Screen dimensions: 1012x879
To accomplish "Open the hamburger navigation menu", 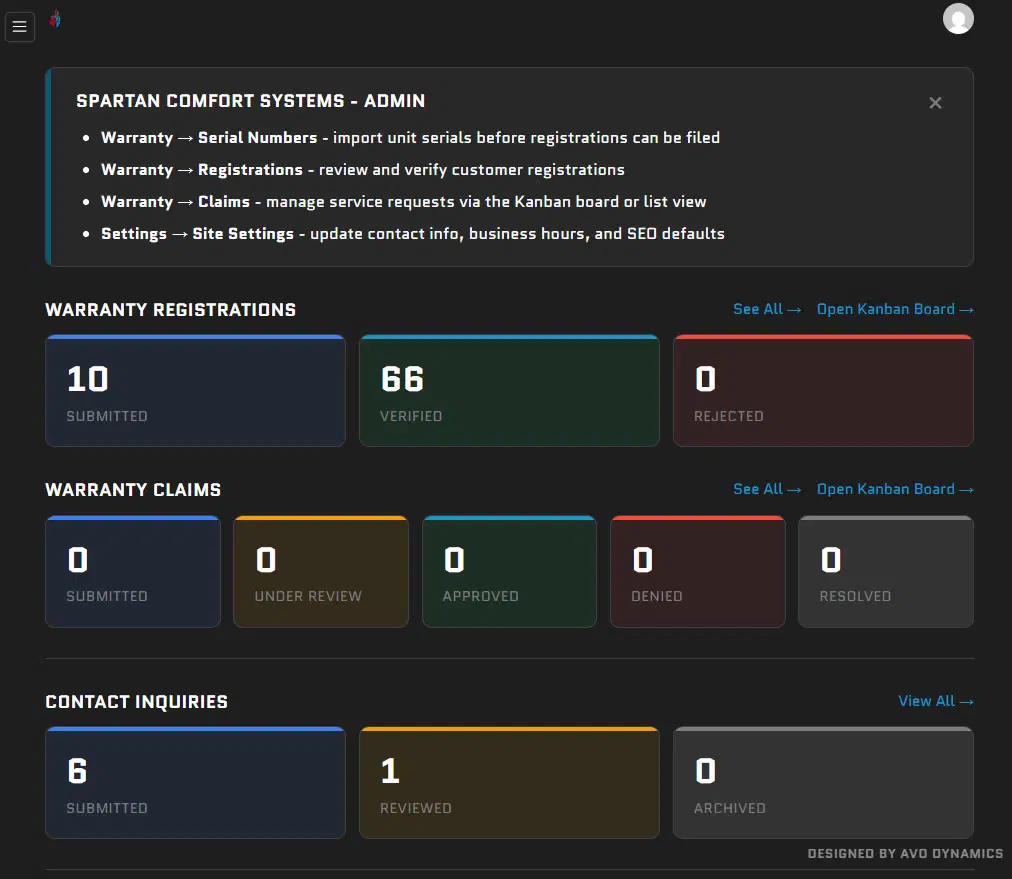I will point(20,26).
